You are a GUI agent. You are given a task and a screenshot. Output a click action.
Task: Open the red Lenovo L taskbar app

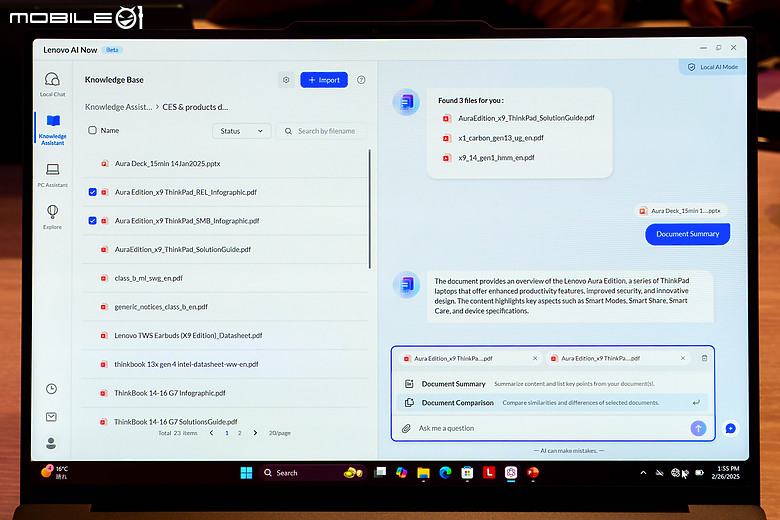[x=489, y=473]
